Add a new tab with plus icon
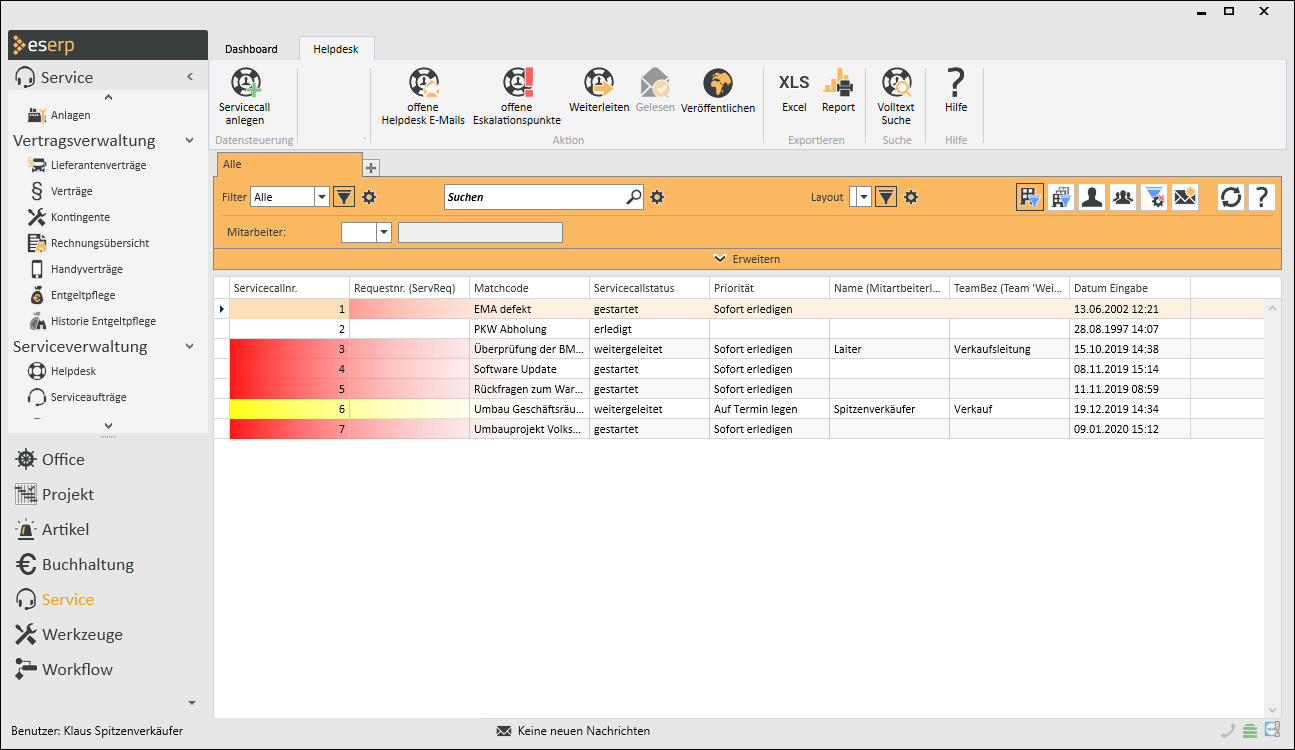This screenshot has height=750, width=1295. (371, 167)
